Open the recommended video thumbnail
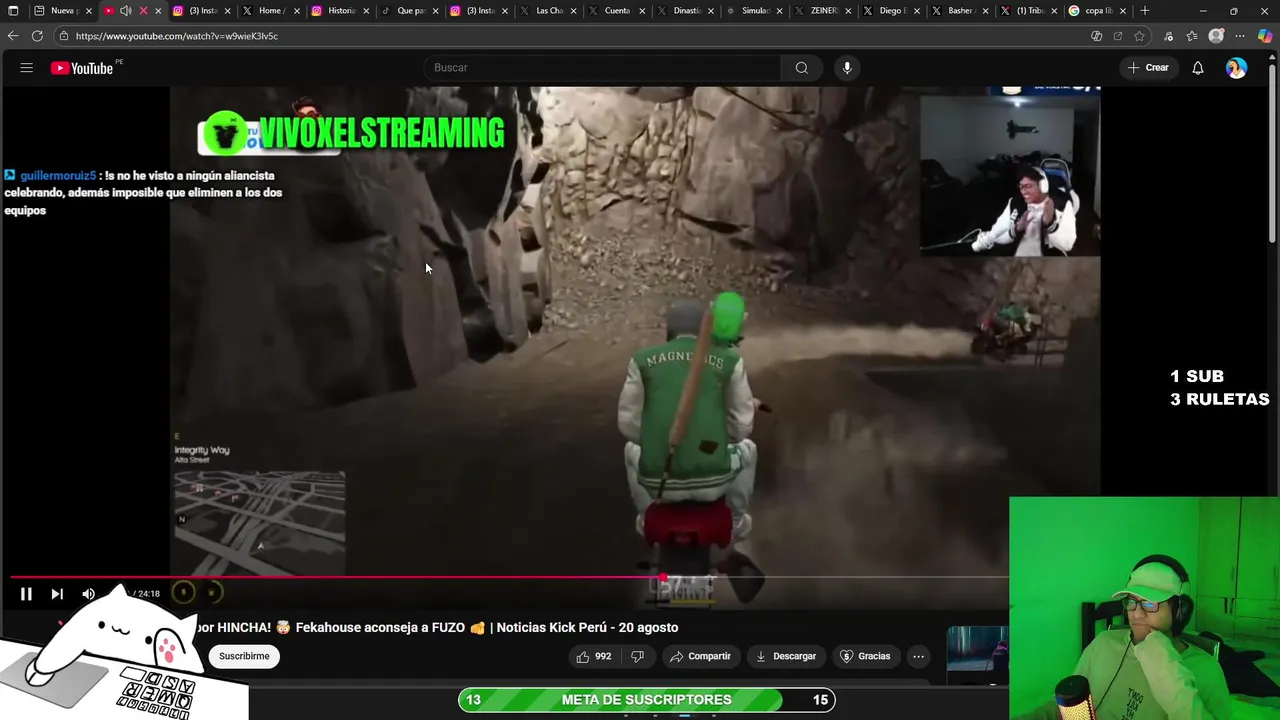Screen dimensions: 1280x720 pyautogui.click(x=978, y=655)
